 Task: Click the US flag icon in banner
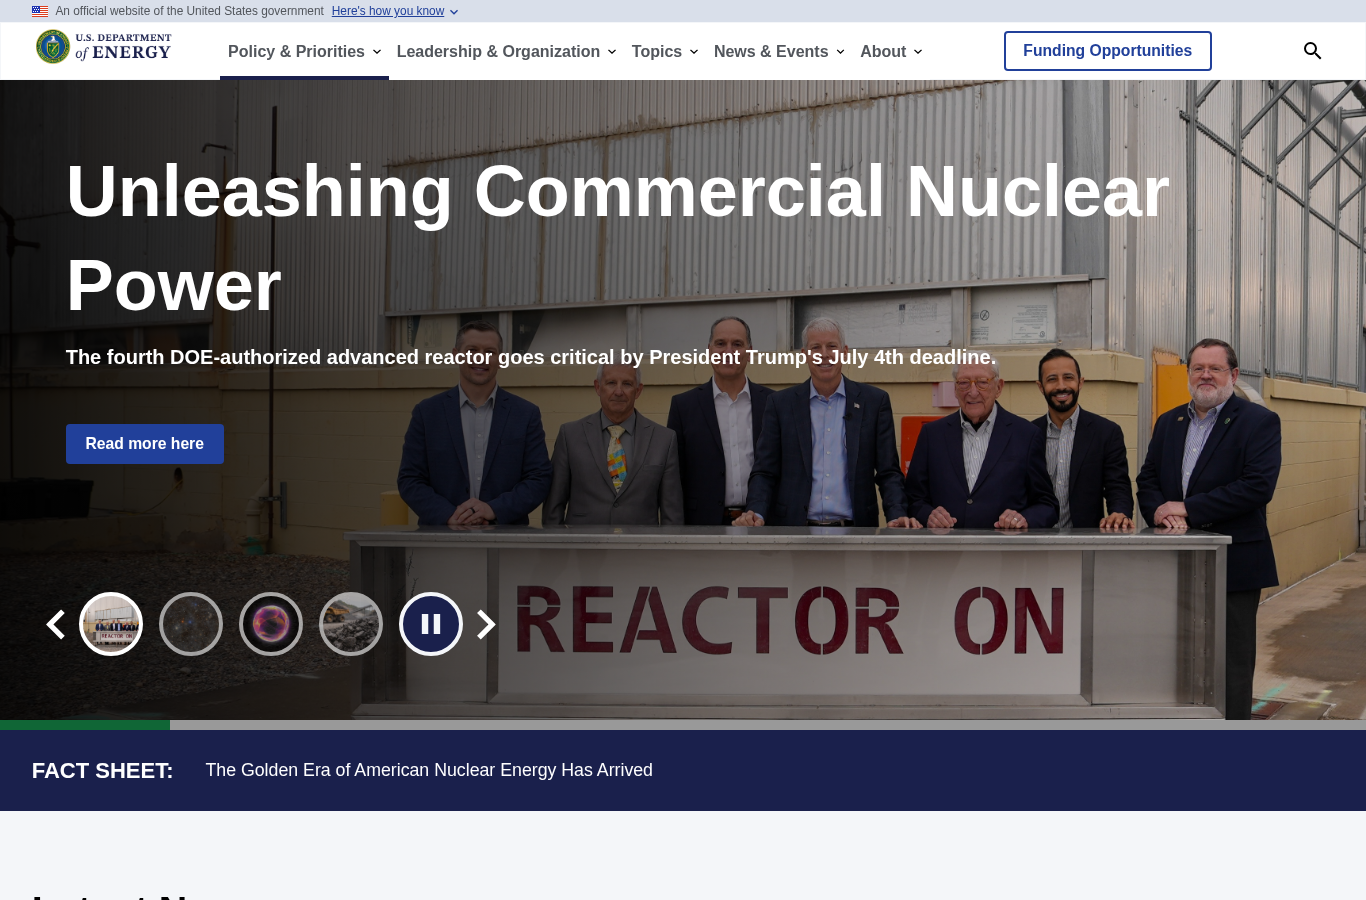click(x=40, y=11)
